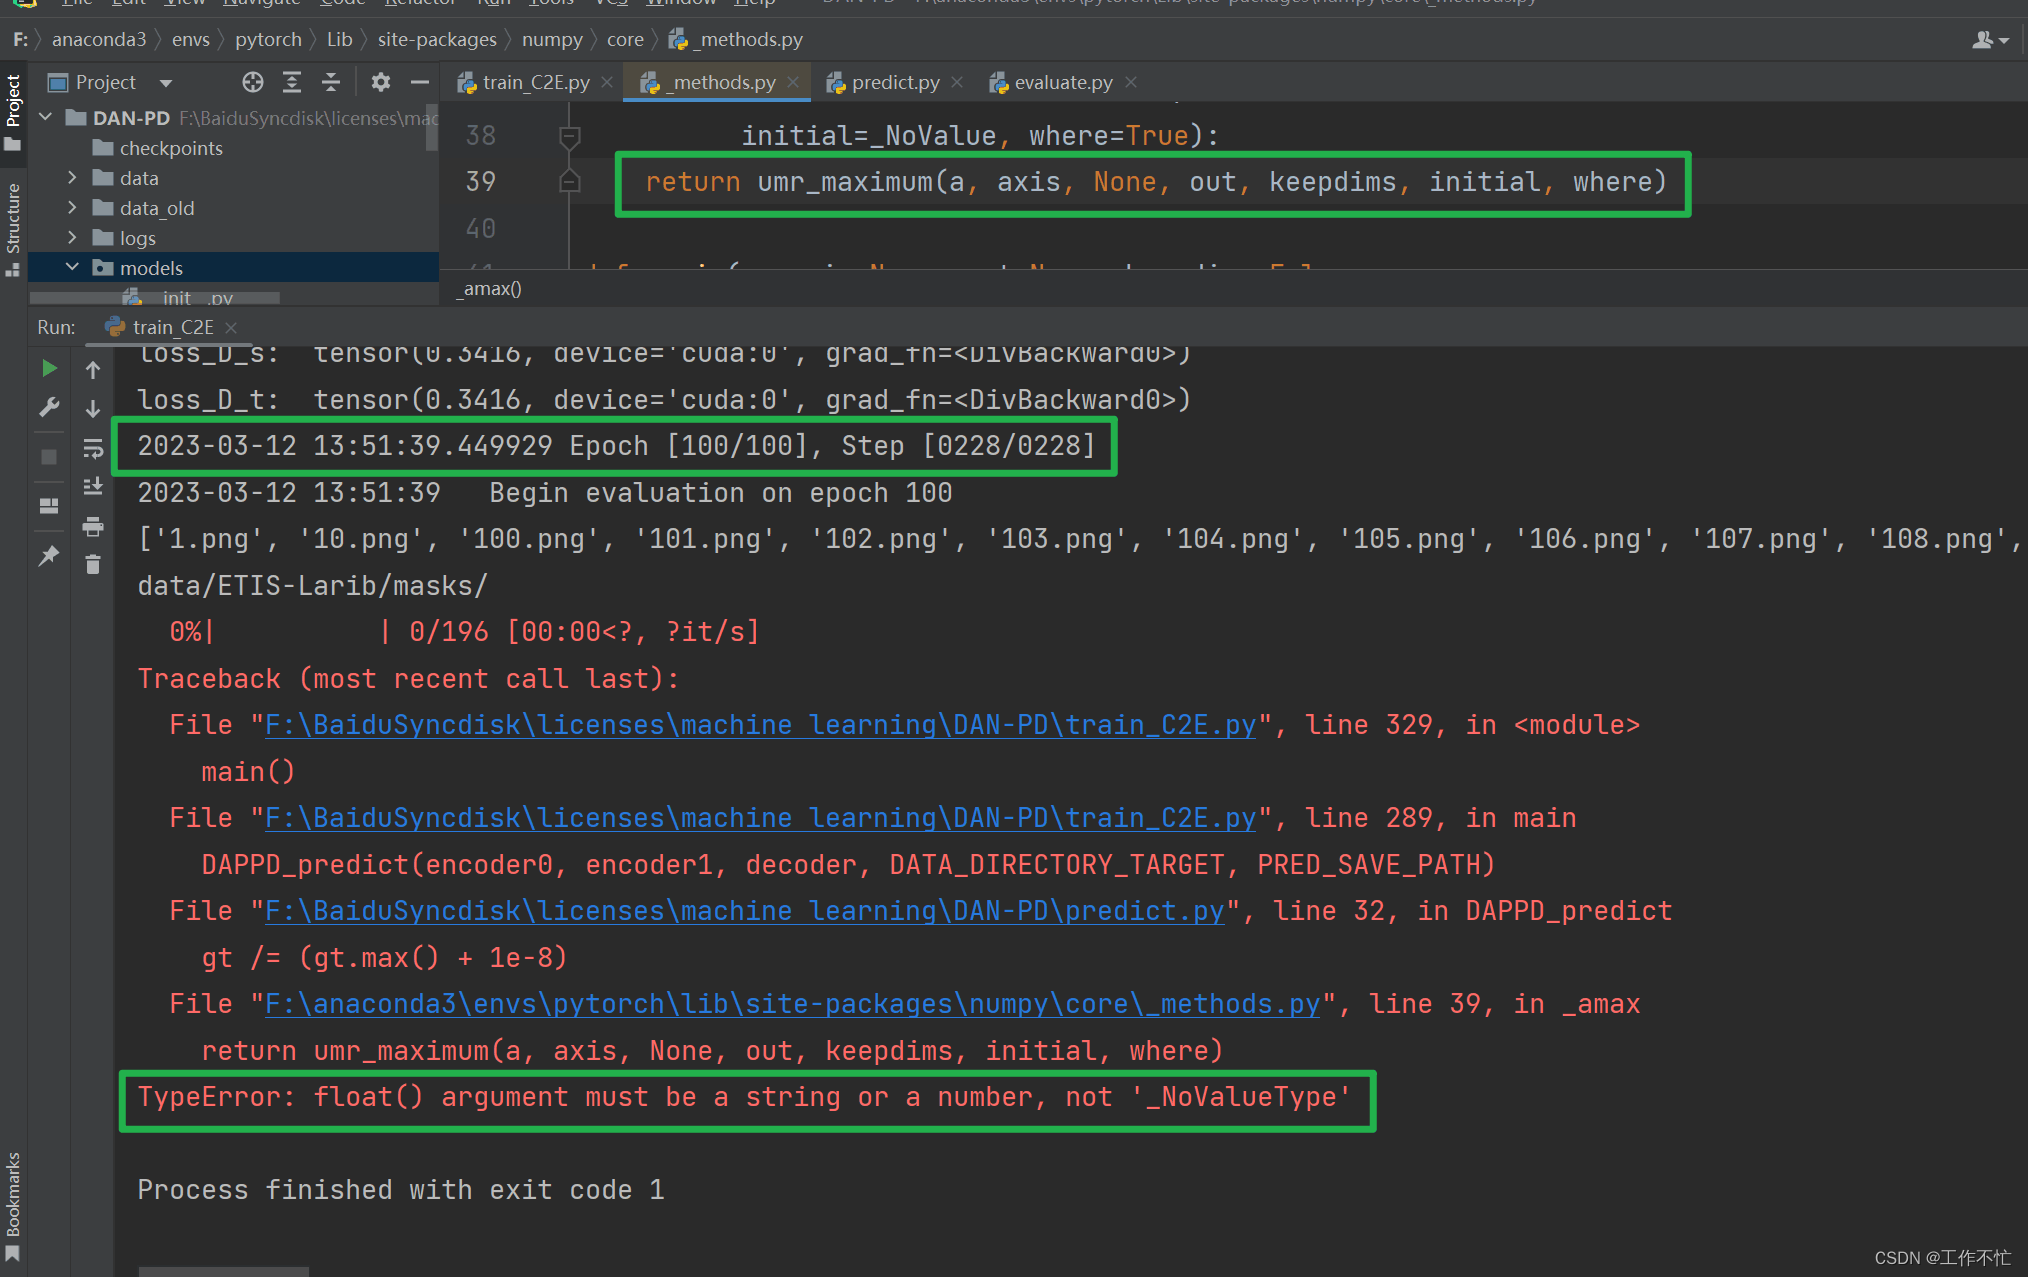Switch to the predict.py tab
Screen dimensions: 2028x1277
coord(894,82)
